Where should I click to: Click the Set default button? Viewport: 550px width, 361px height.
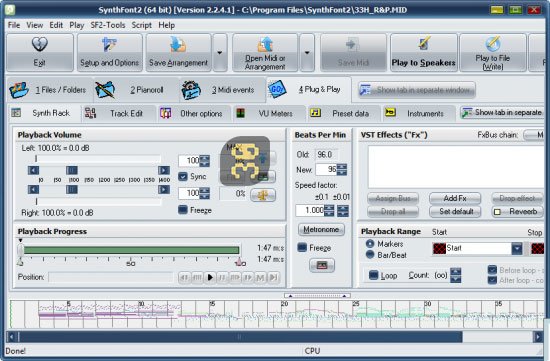pyautogui.click(x=455, y=212)
